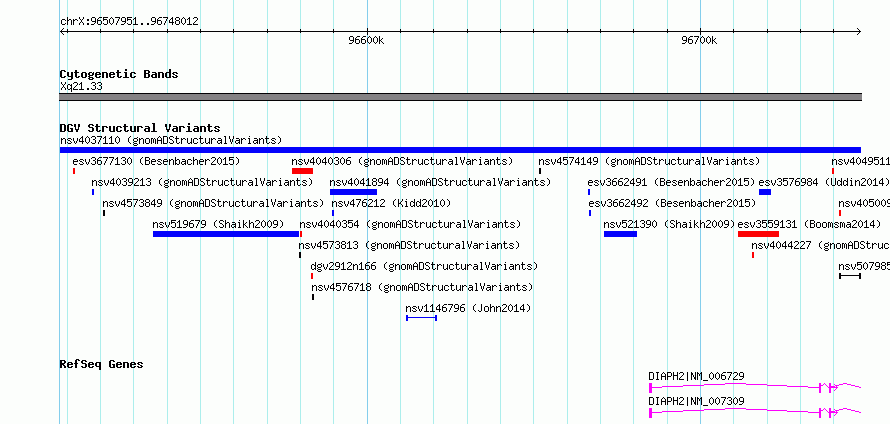Open the nsv4037110 (gnomADStructuralVariants) label
Screen dimensions: 890x424
coord(171,140)
